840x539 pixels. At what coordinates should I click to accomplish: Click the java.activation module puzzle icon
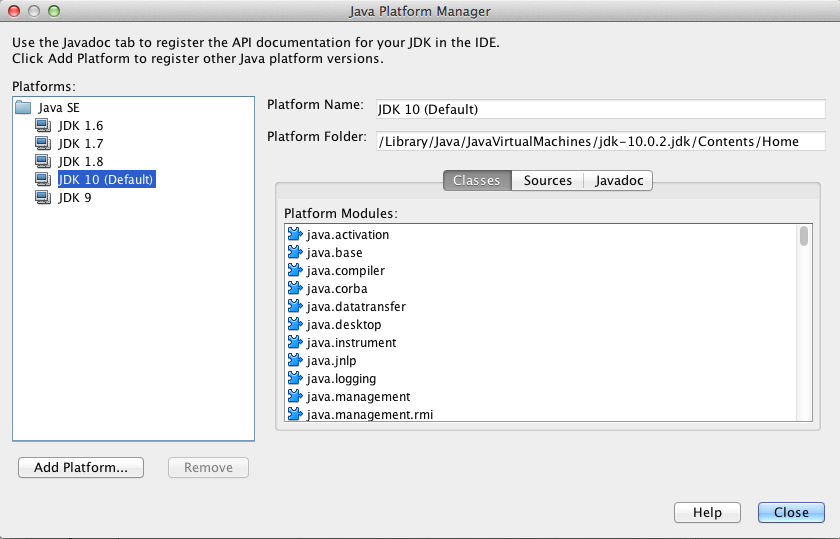(295, 235)
